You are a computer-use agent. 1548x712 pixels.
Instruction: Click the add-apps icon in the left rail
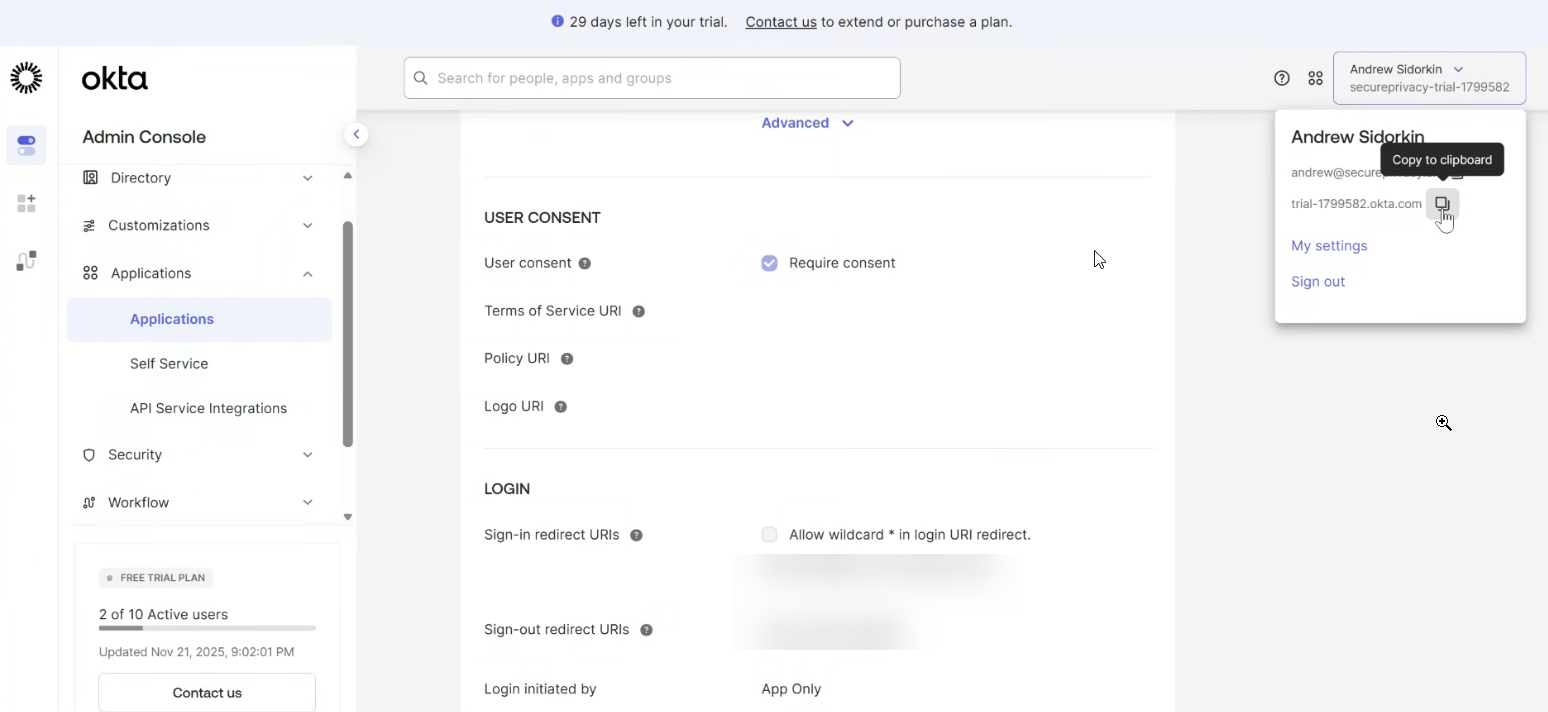pos(26,203)
